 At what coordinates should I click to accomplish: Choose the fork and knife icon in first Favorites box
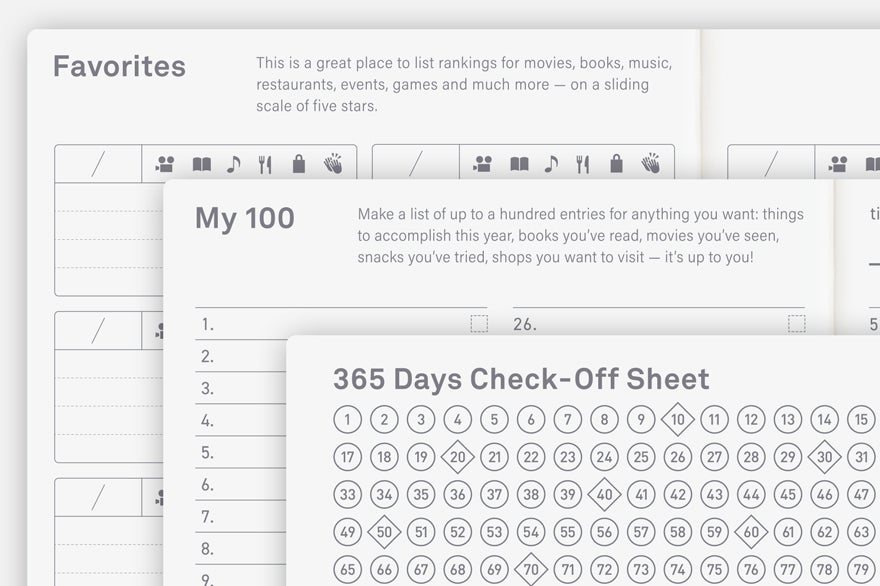[265, 164]
